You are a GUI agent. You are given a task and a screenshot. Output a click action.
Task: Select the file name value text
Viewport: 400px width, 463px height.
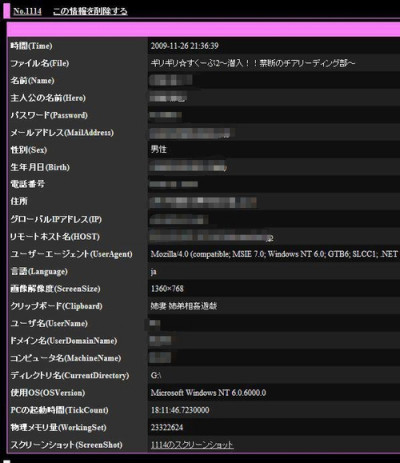pos(253,63)
